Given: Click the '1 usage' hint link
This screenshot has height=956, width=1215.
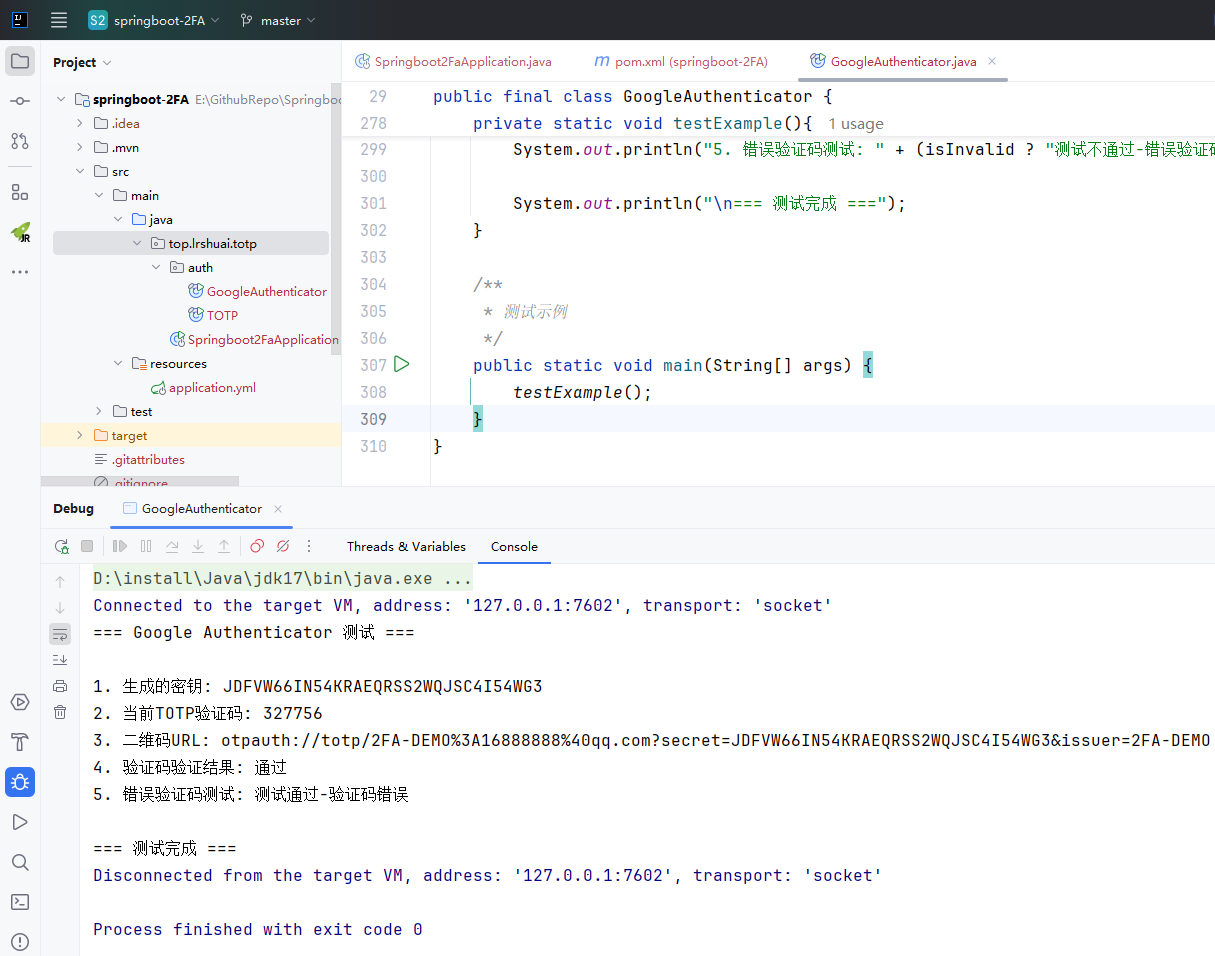Looking at the screenshot, I should click(x=855, y=124).
